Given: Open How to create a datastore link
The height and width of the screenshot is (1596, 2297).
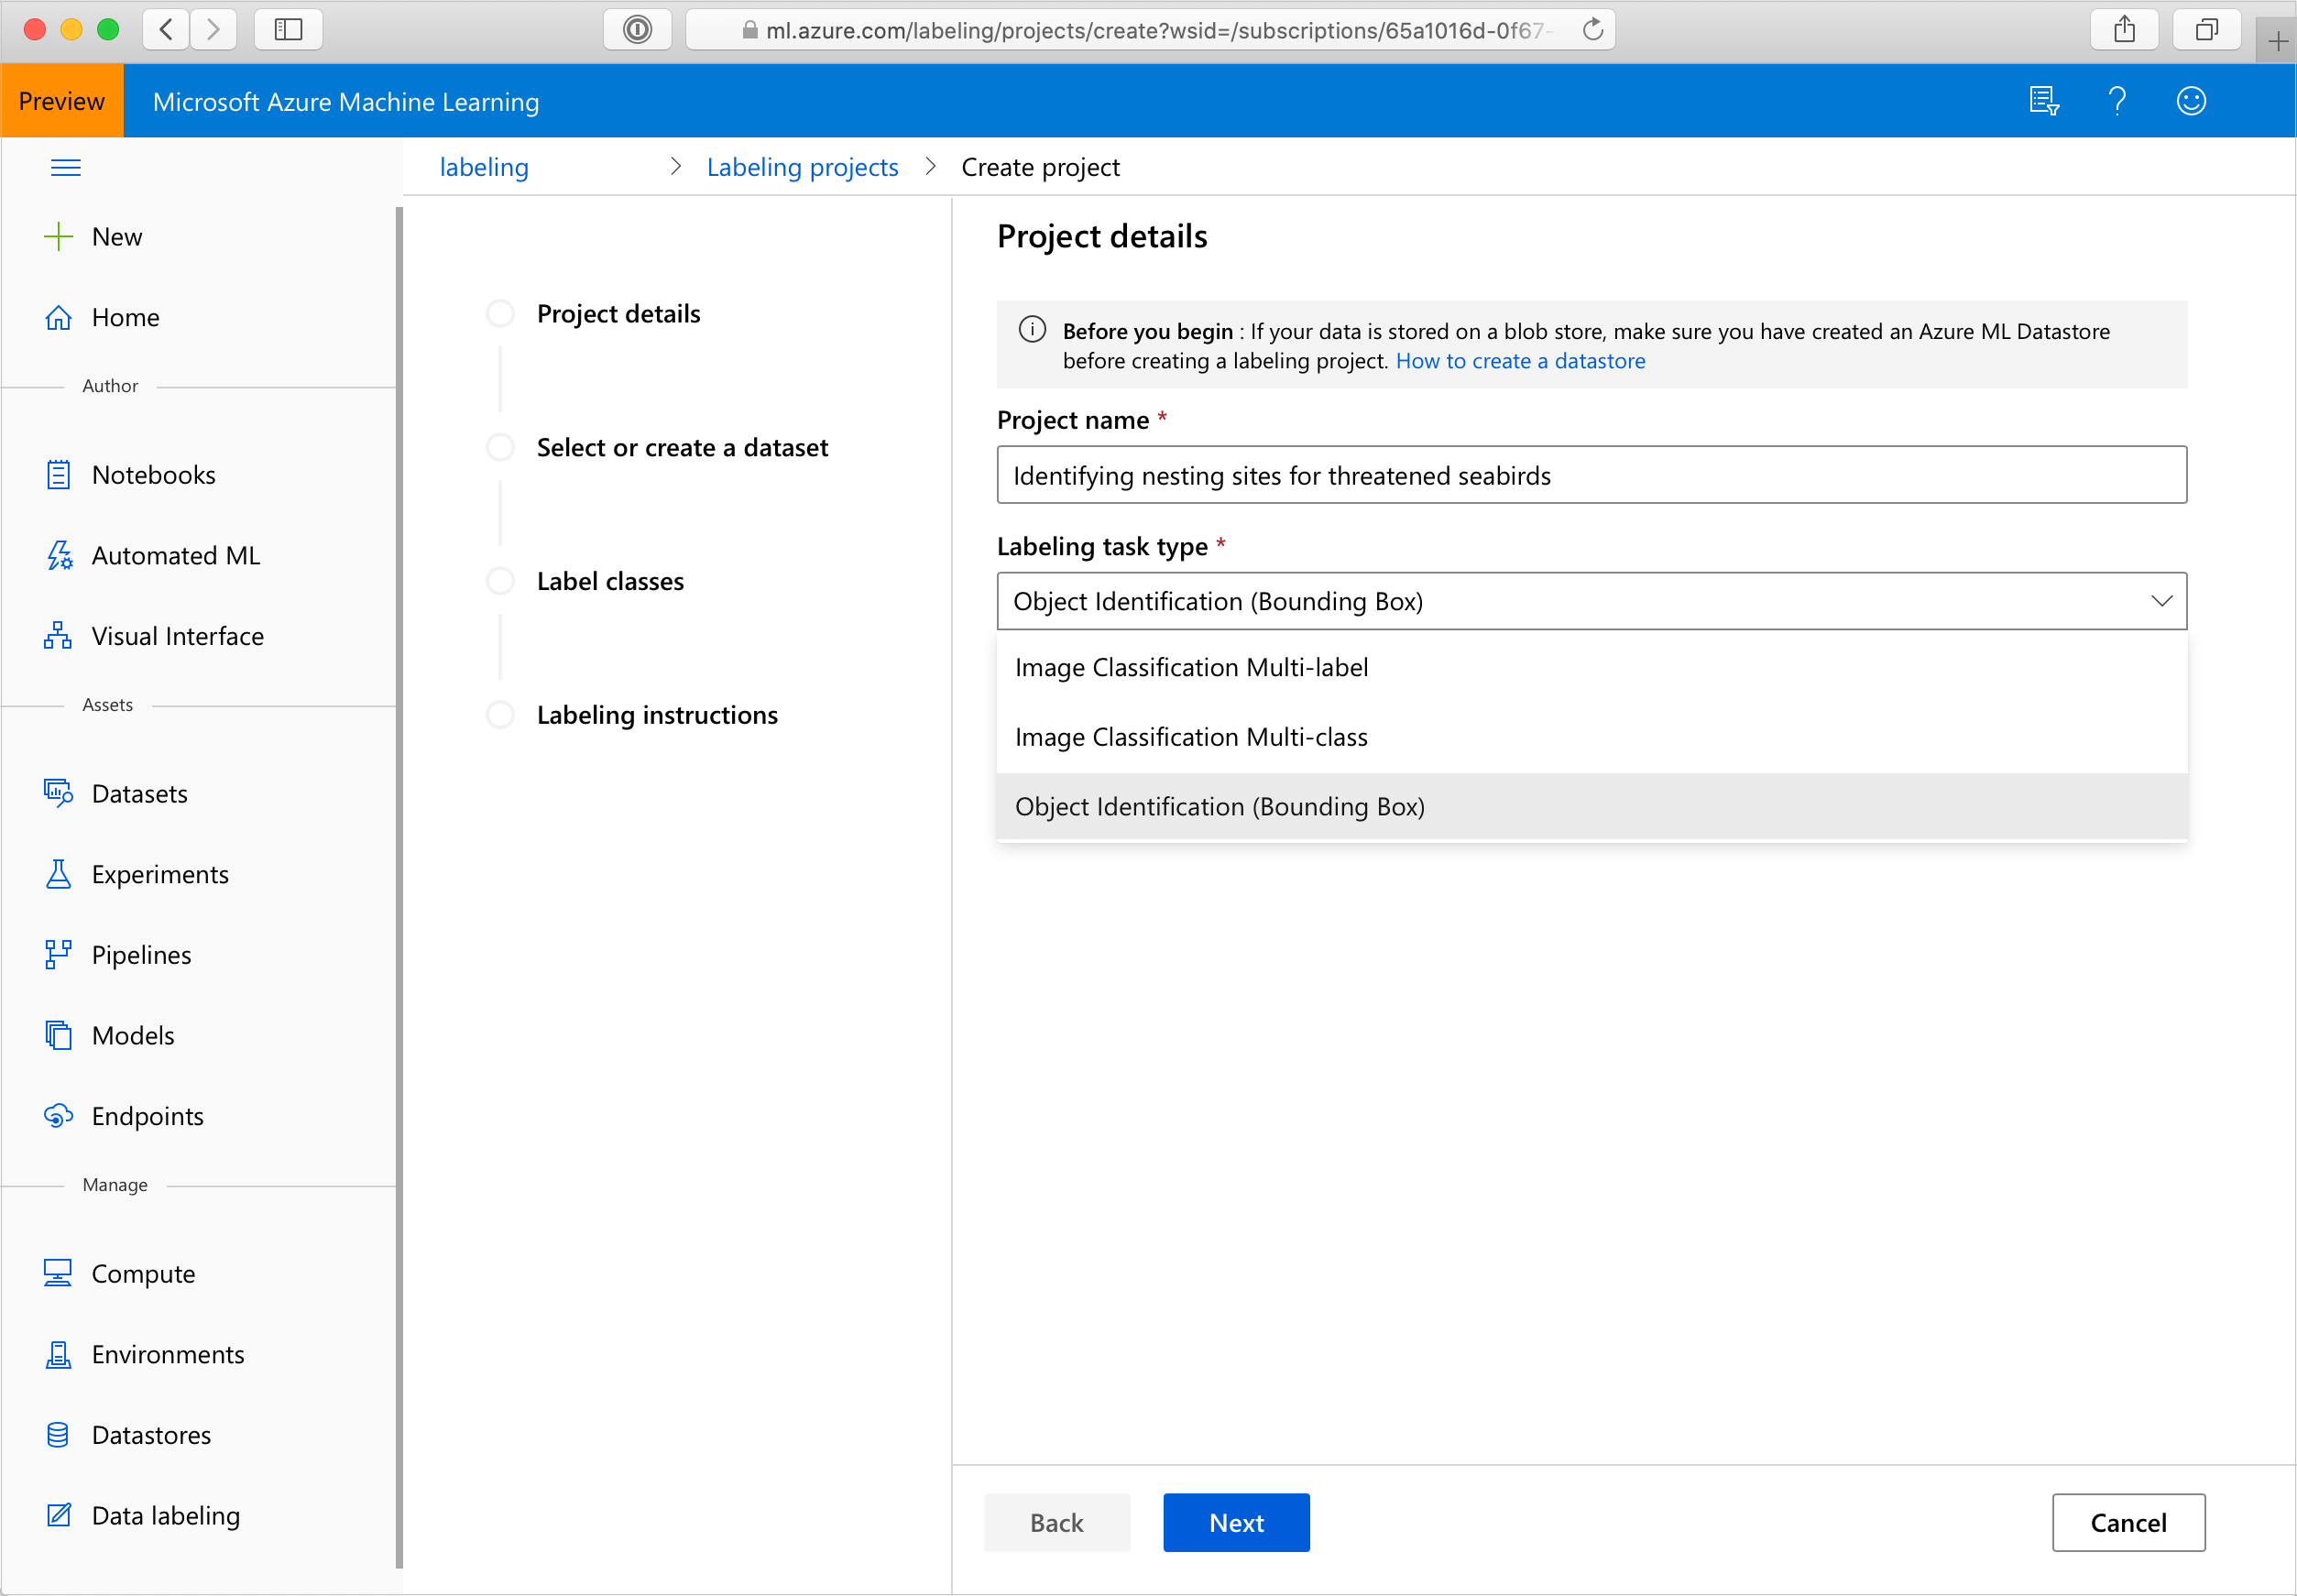Looking at the screenshot, I should point(1519,361).
